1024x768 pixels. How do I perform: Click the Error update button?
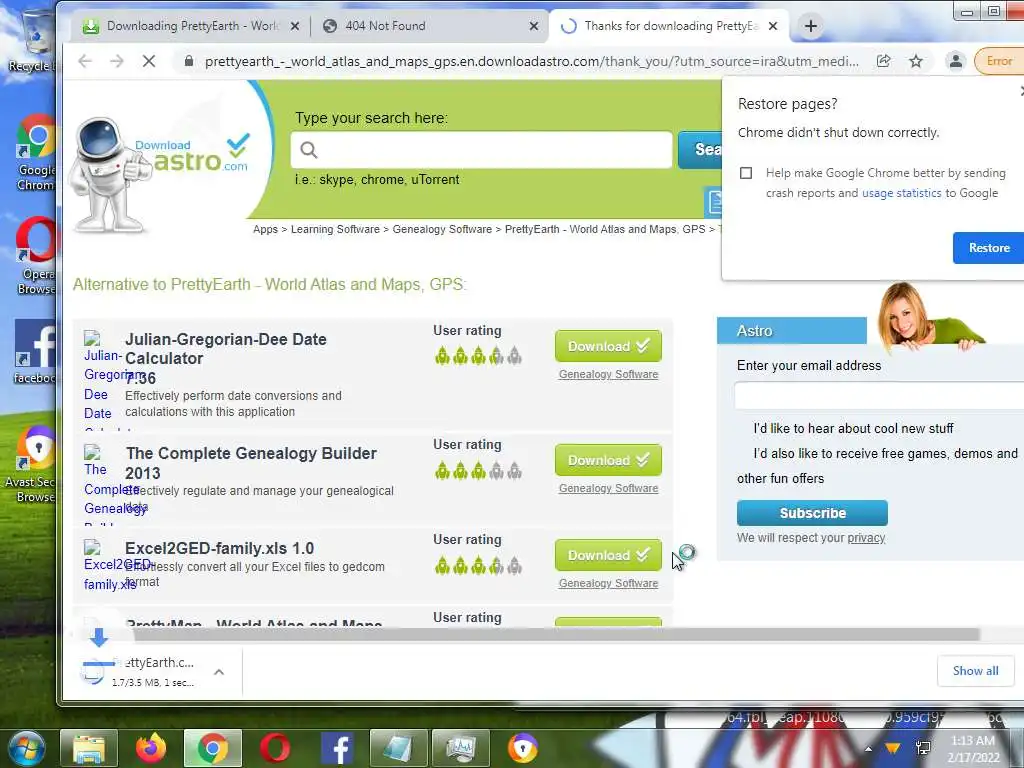pos(999,61)
